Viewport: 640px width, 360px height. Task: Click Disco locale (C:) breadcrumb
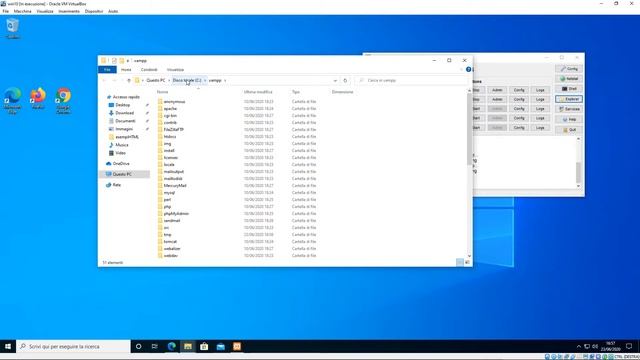tap(187, 80)
